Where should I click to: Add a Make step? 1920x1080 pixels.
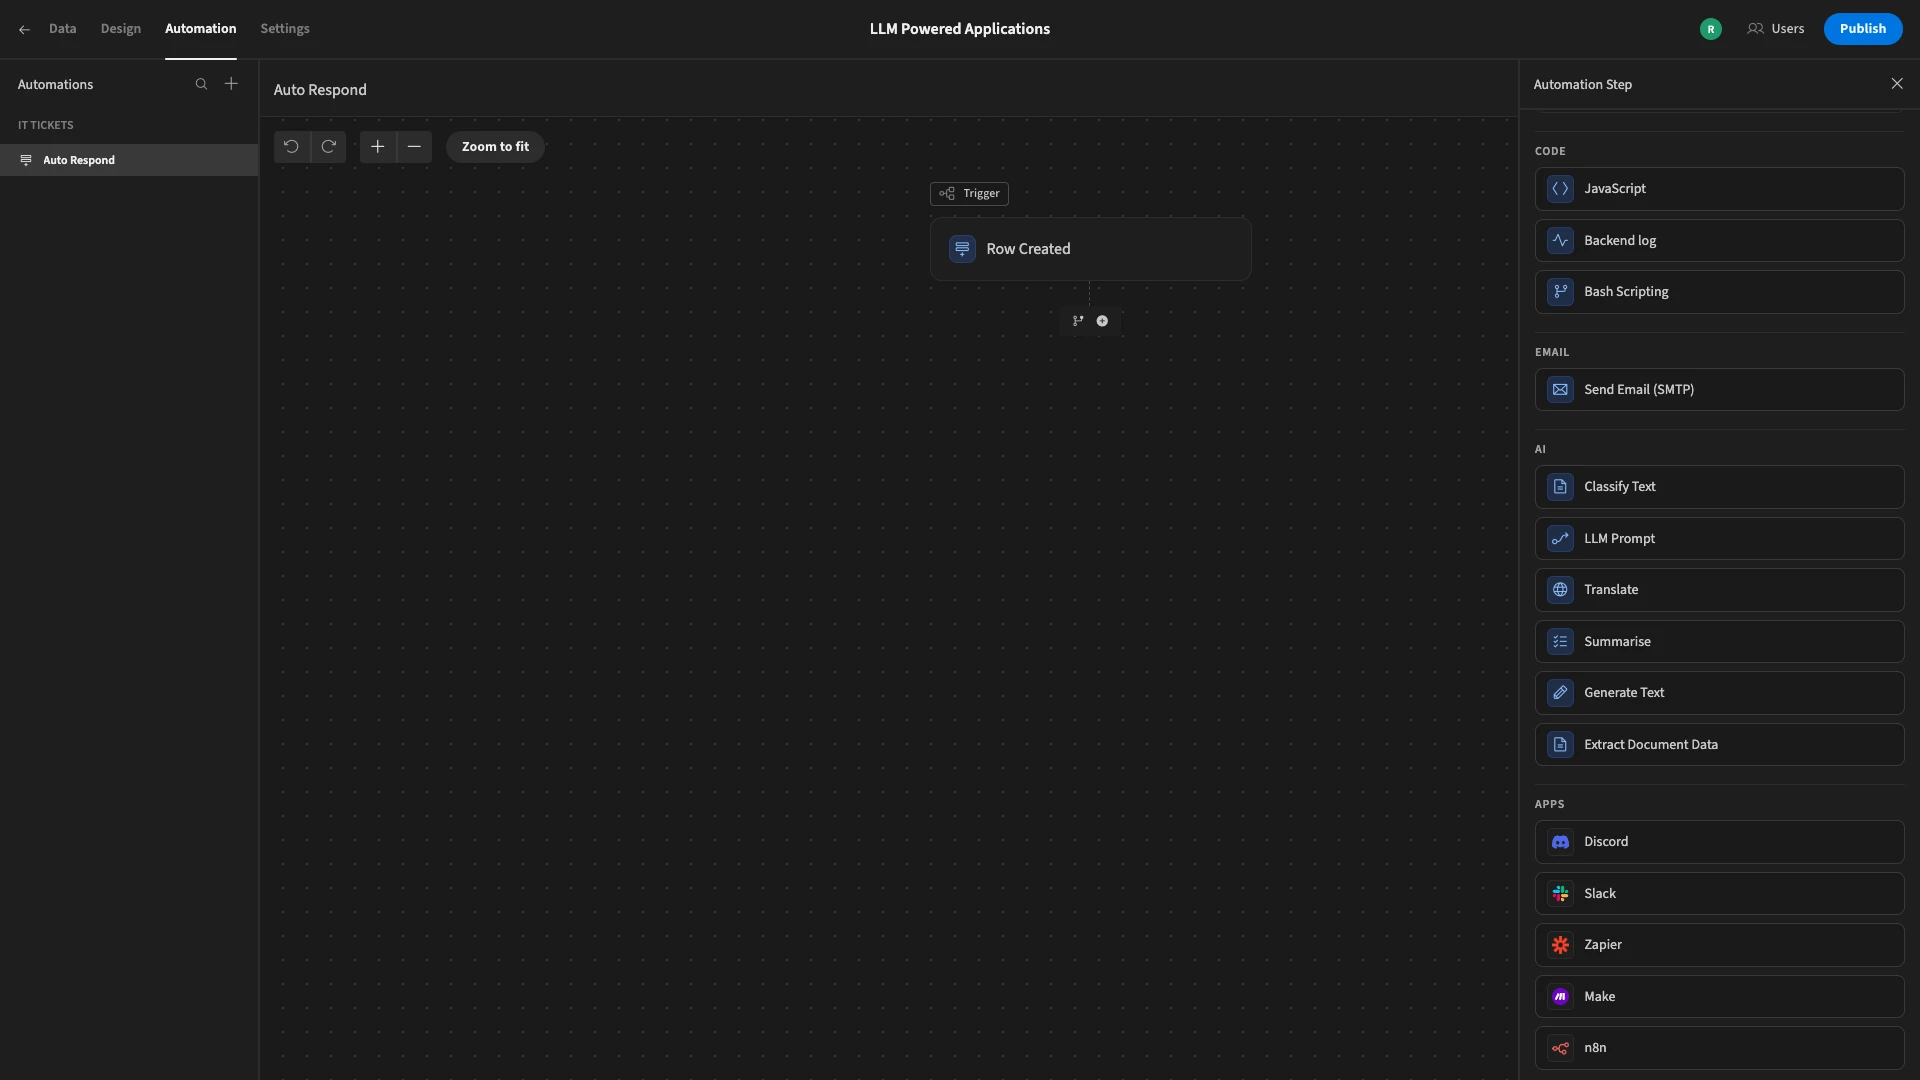(1719, 997)
